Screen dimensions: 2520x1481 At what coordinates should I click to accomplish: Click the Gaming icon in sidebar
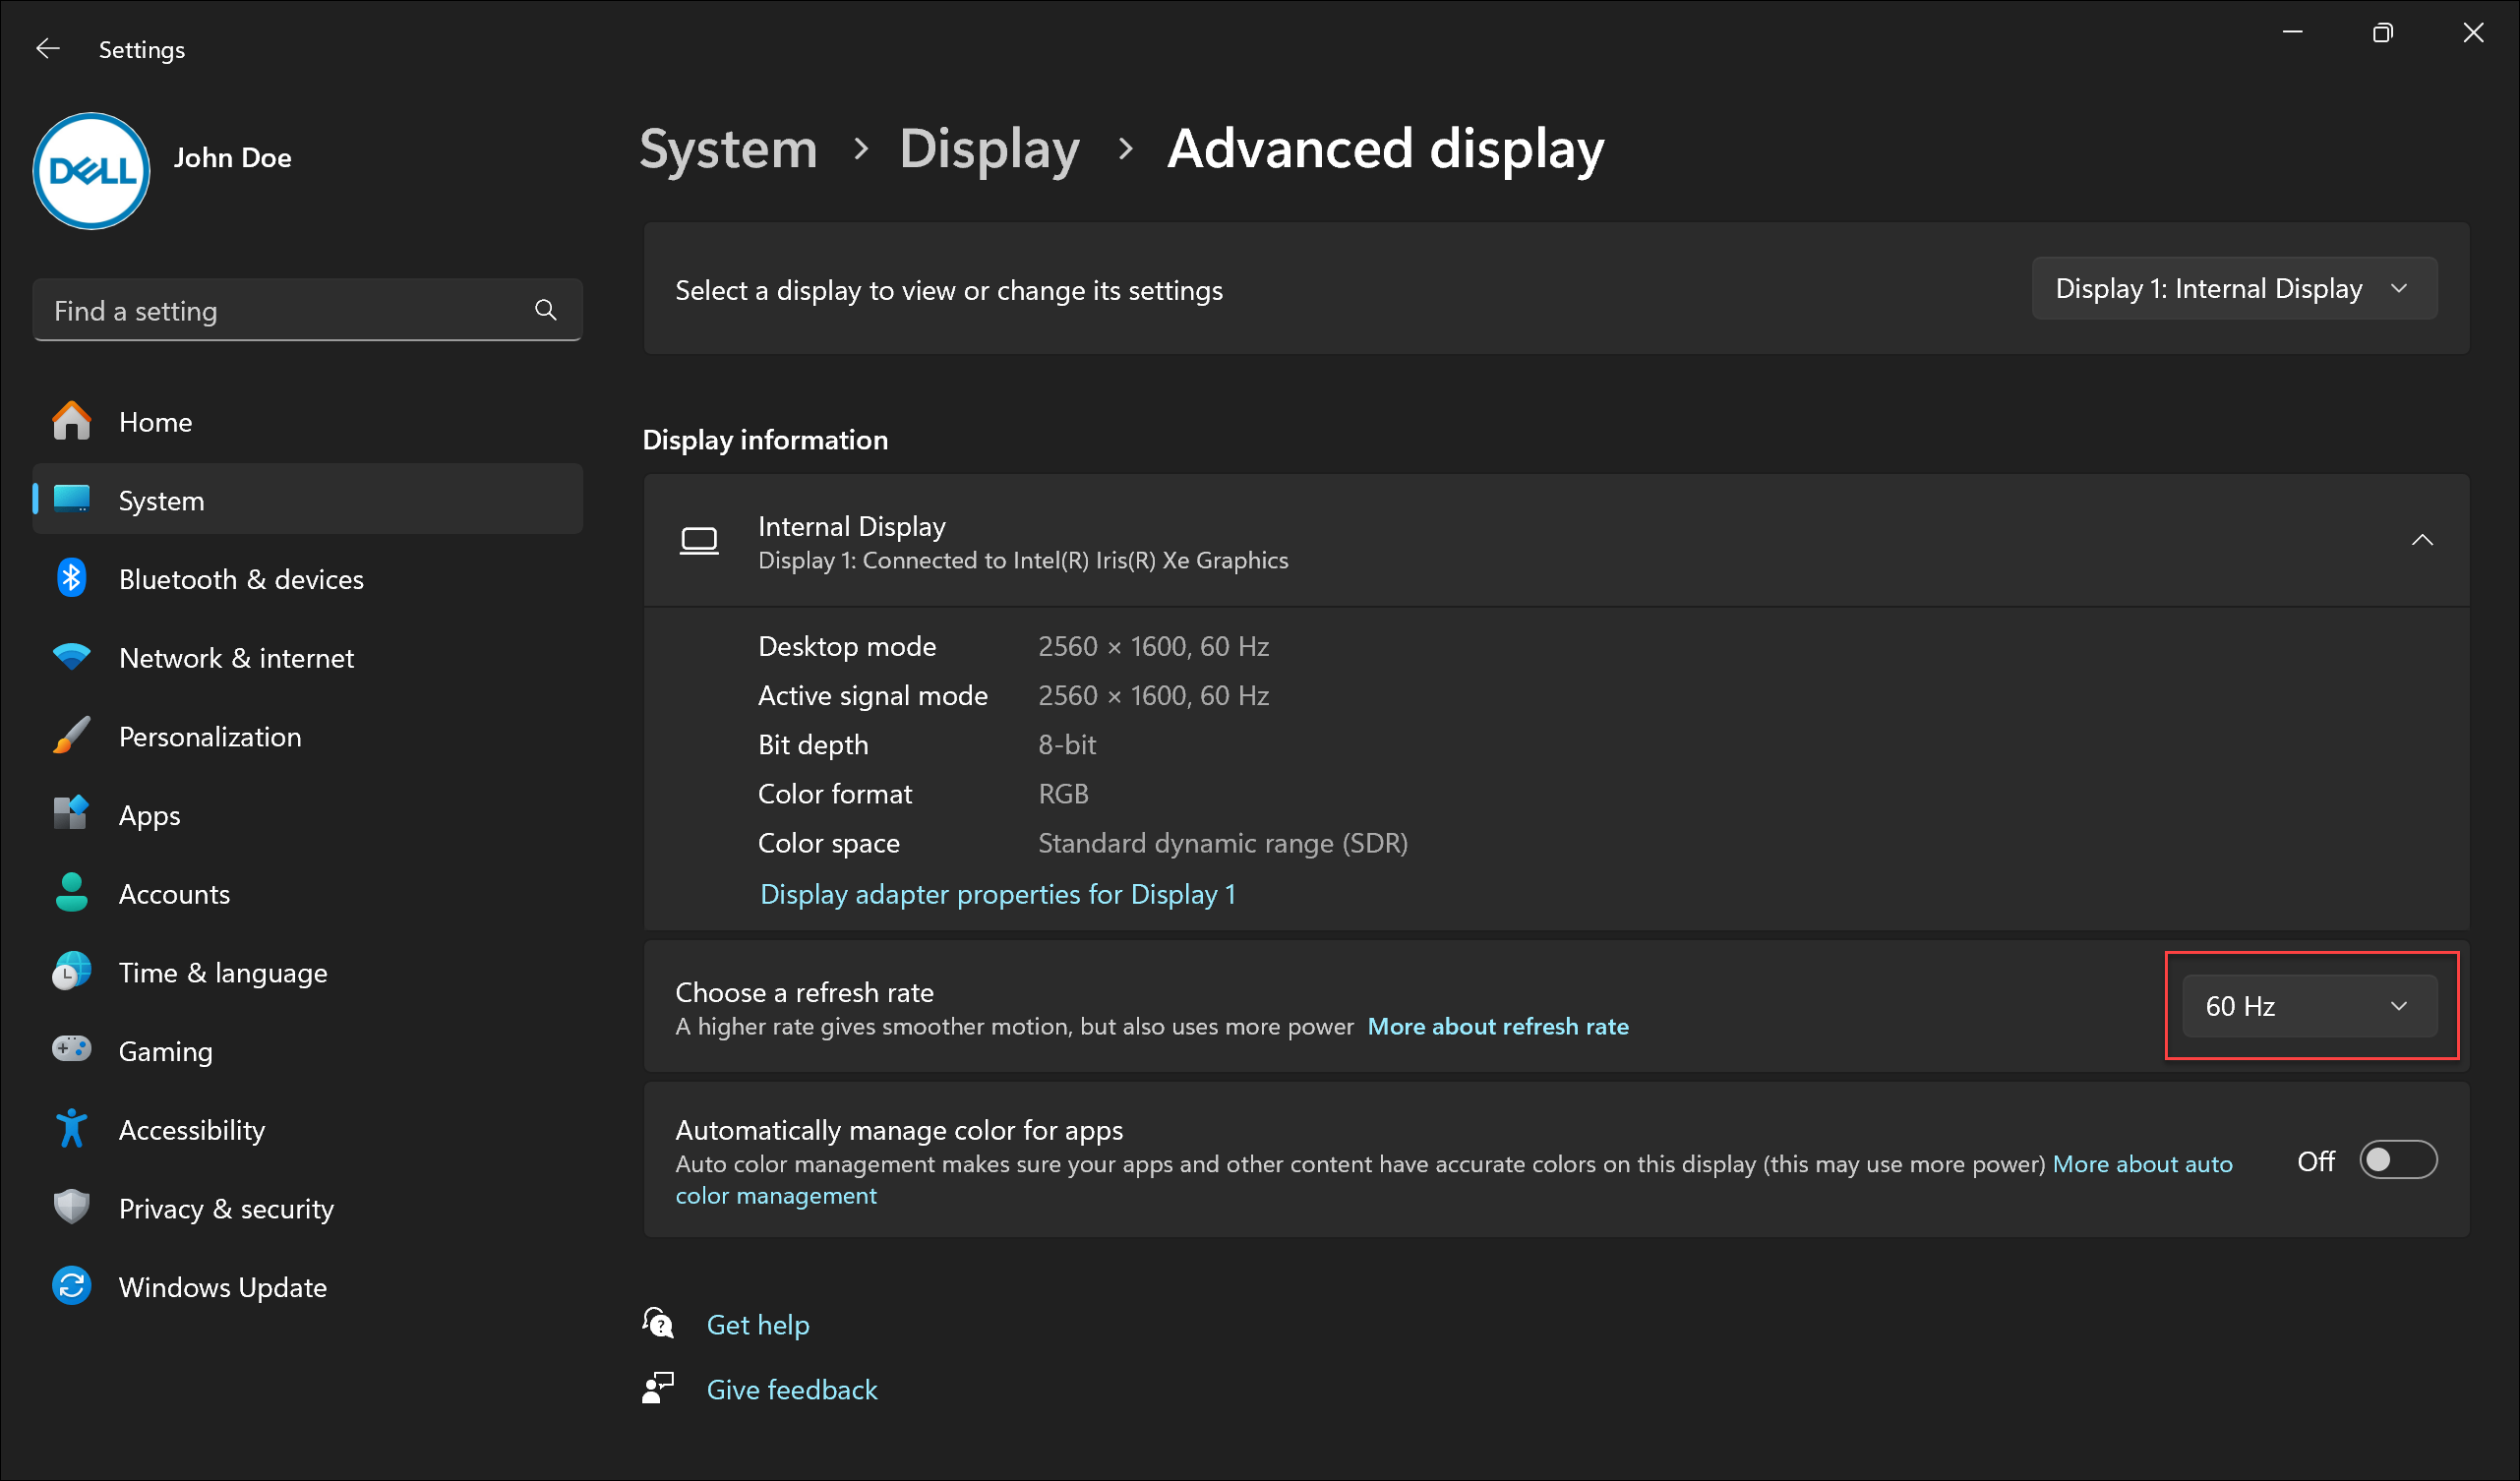[71, 1051]
